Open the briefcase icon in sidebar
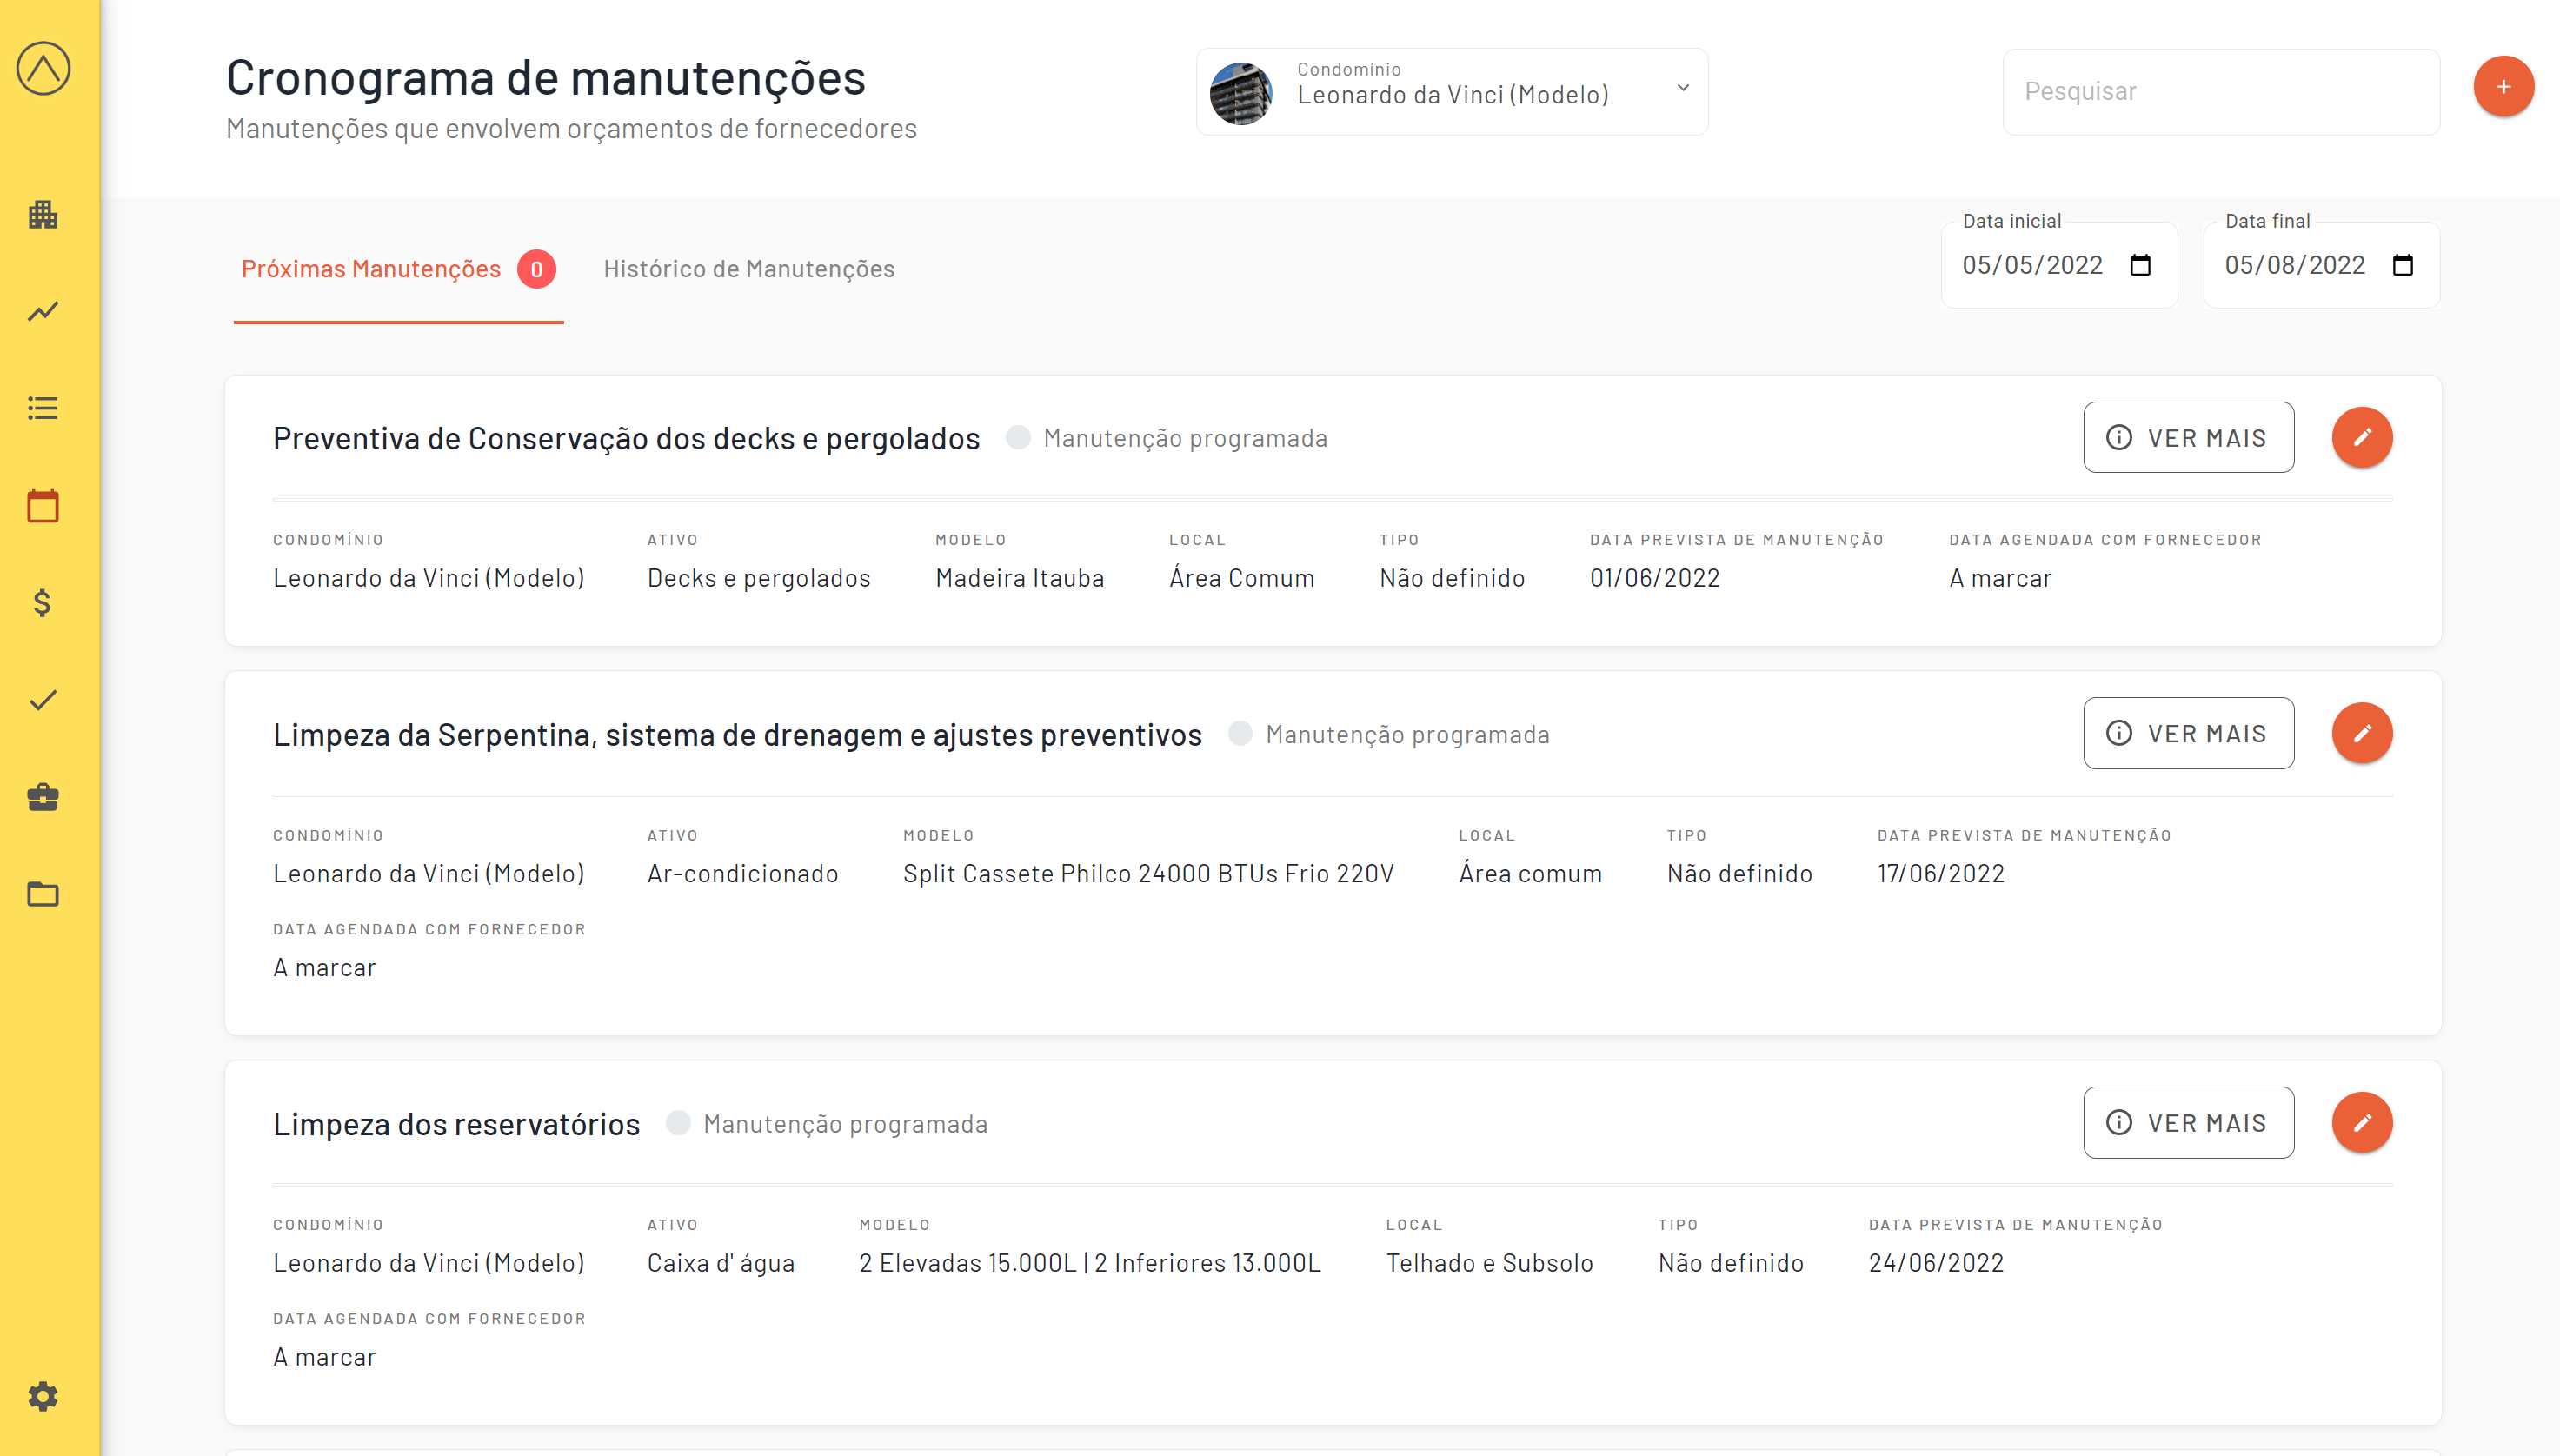Viewport: 2560px width, 1456px height. [x=43, y=797]
